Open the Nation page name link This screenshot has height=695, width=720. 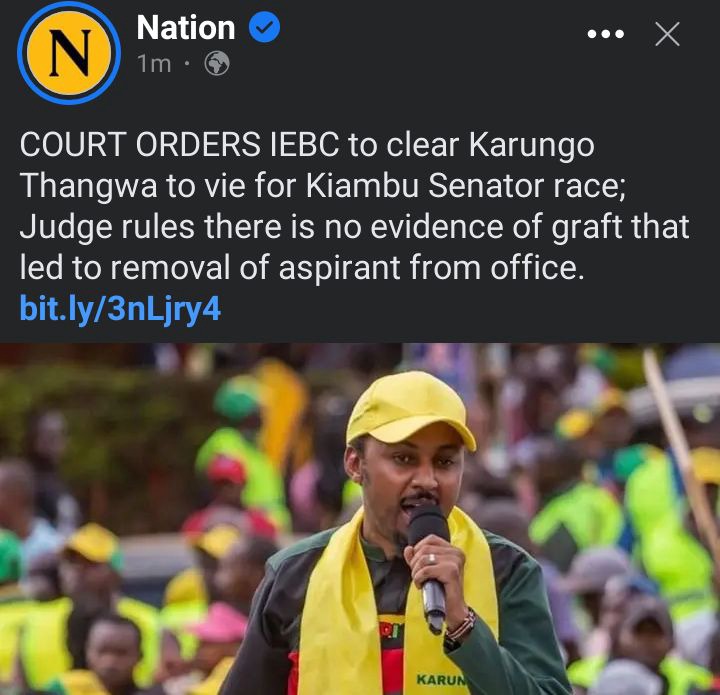(x=186, y=28)
